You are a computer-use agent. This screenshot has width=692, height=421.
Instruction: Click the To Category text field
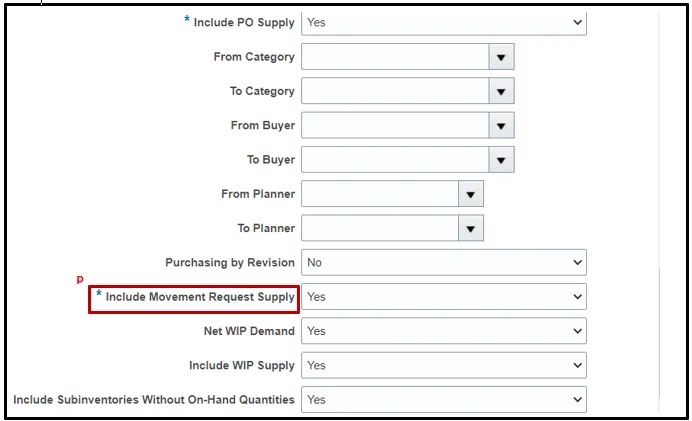pos(395,91)
